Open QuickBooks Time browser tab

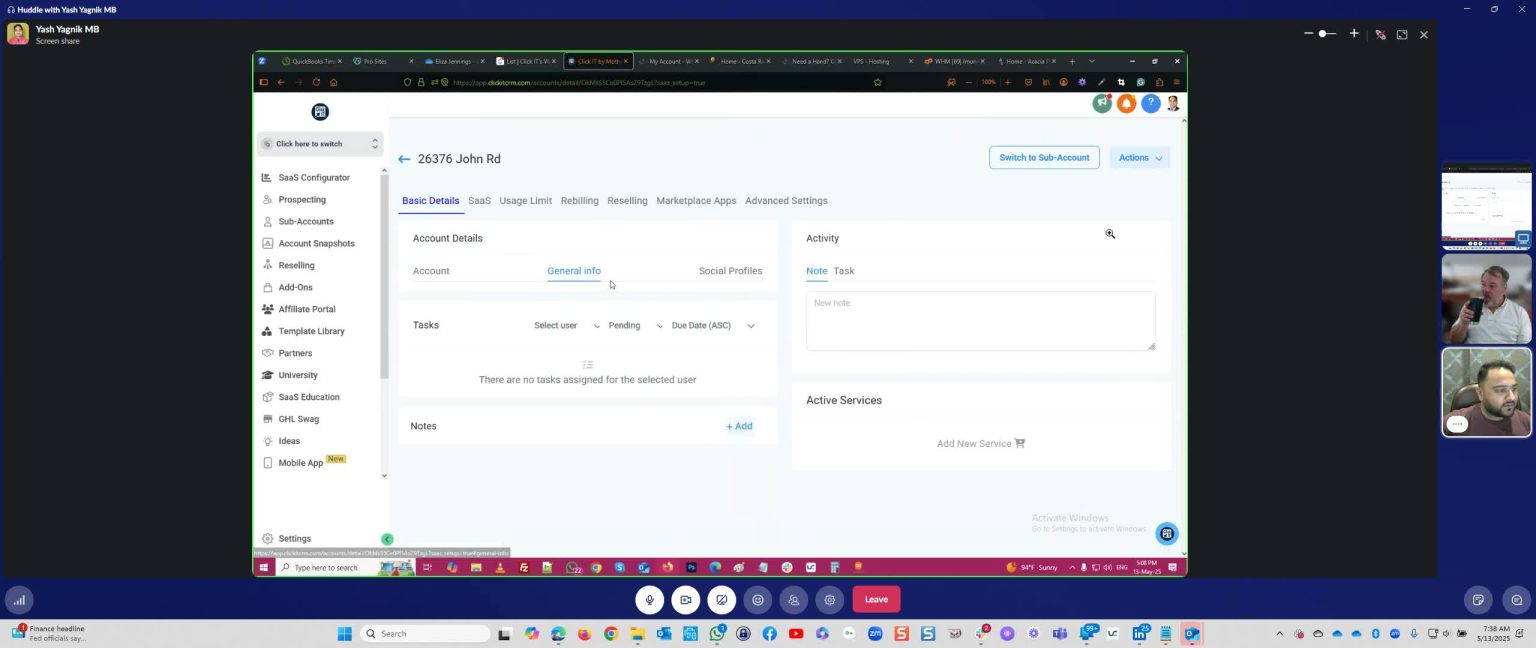pyautogui.click(x=311, y=61)
